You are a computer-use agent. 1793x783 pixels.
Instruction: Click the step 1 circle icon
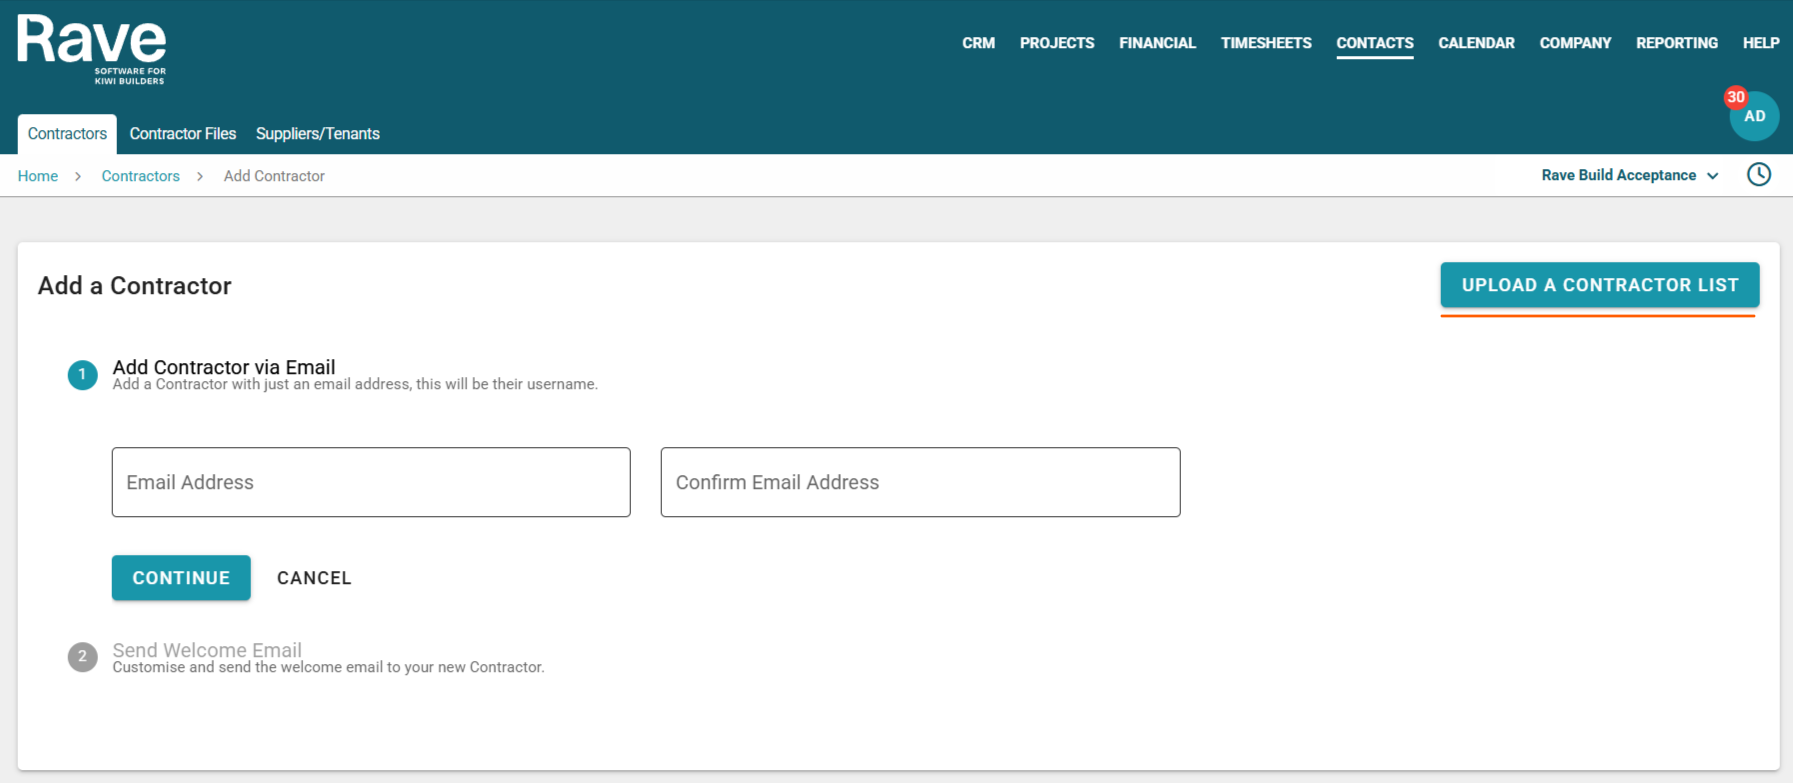(x=82, y=375)
